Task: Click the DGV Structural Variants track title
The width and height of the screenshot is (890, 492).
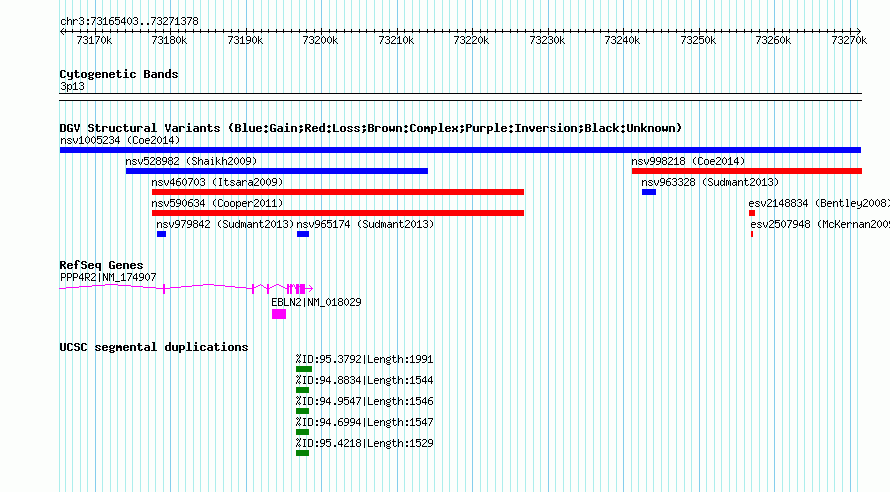Action: 371,128
